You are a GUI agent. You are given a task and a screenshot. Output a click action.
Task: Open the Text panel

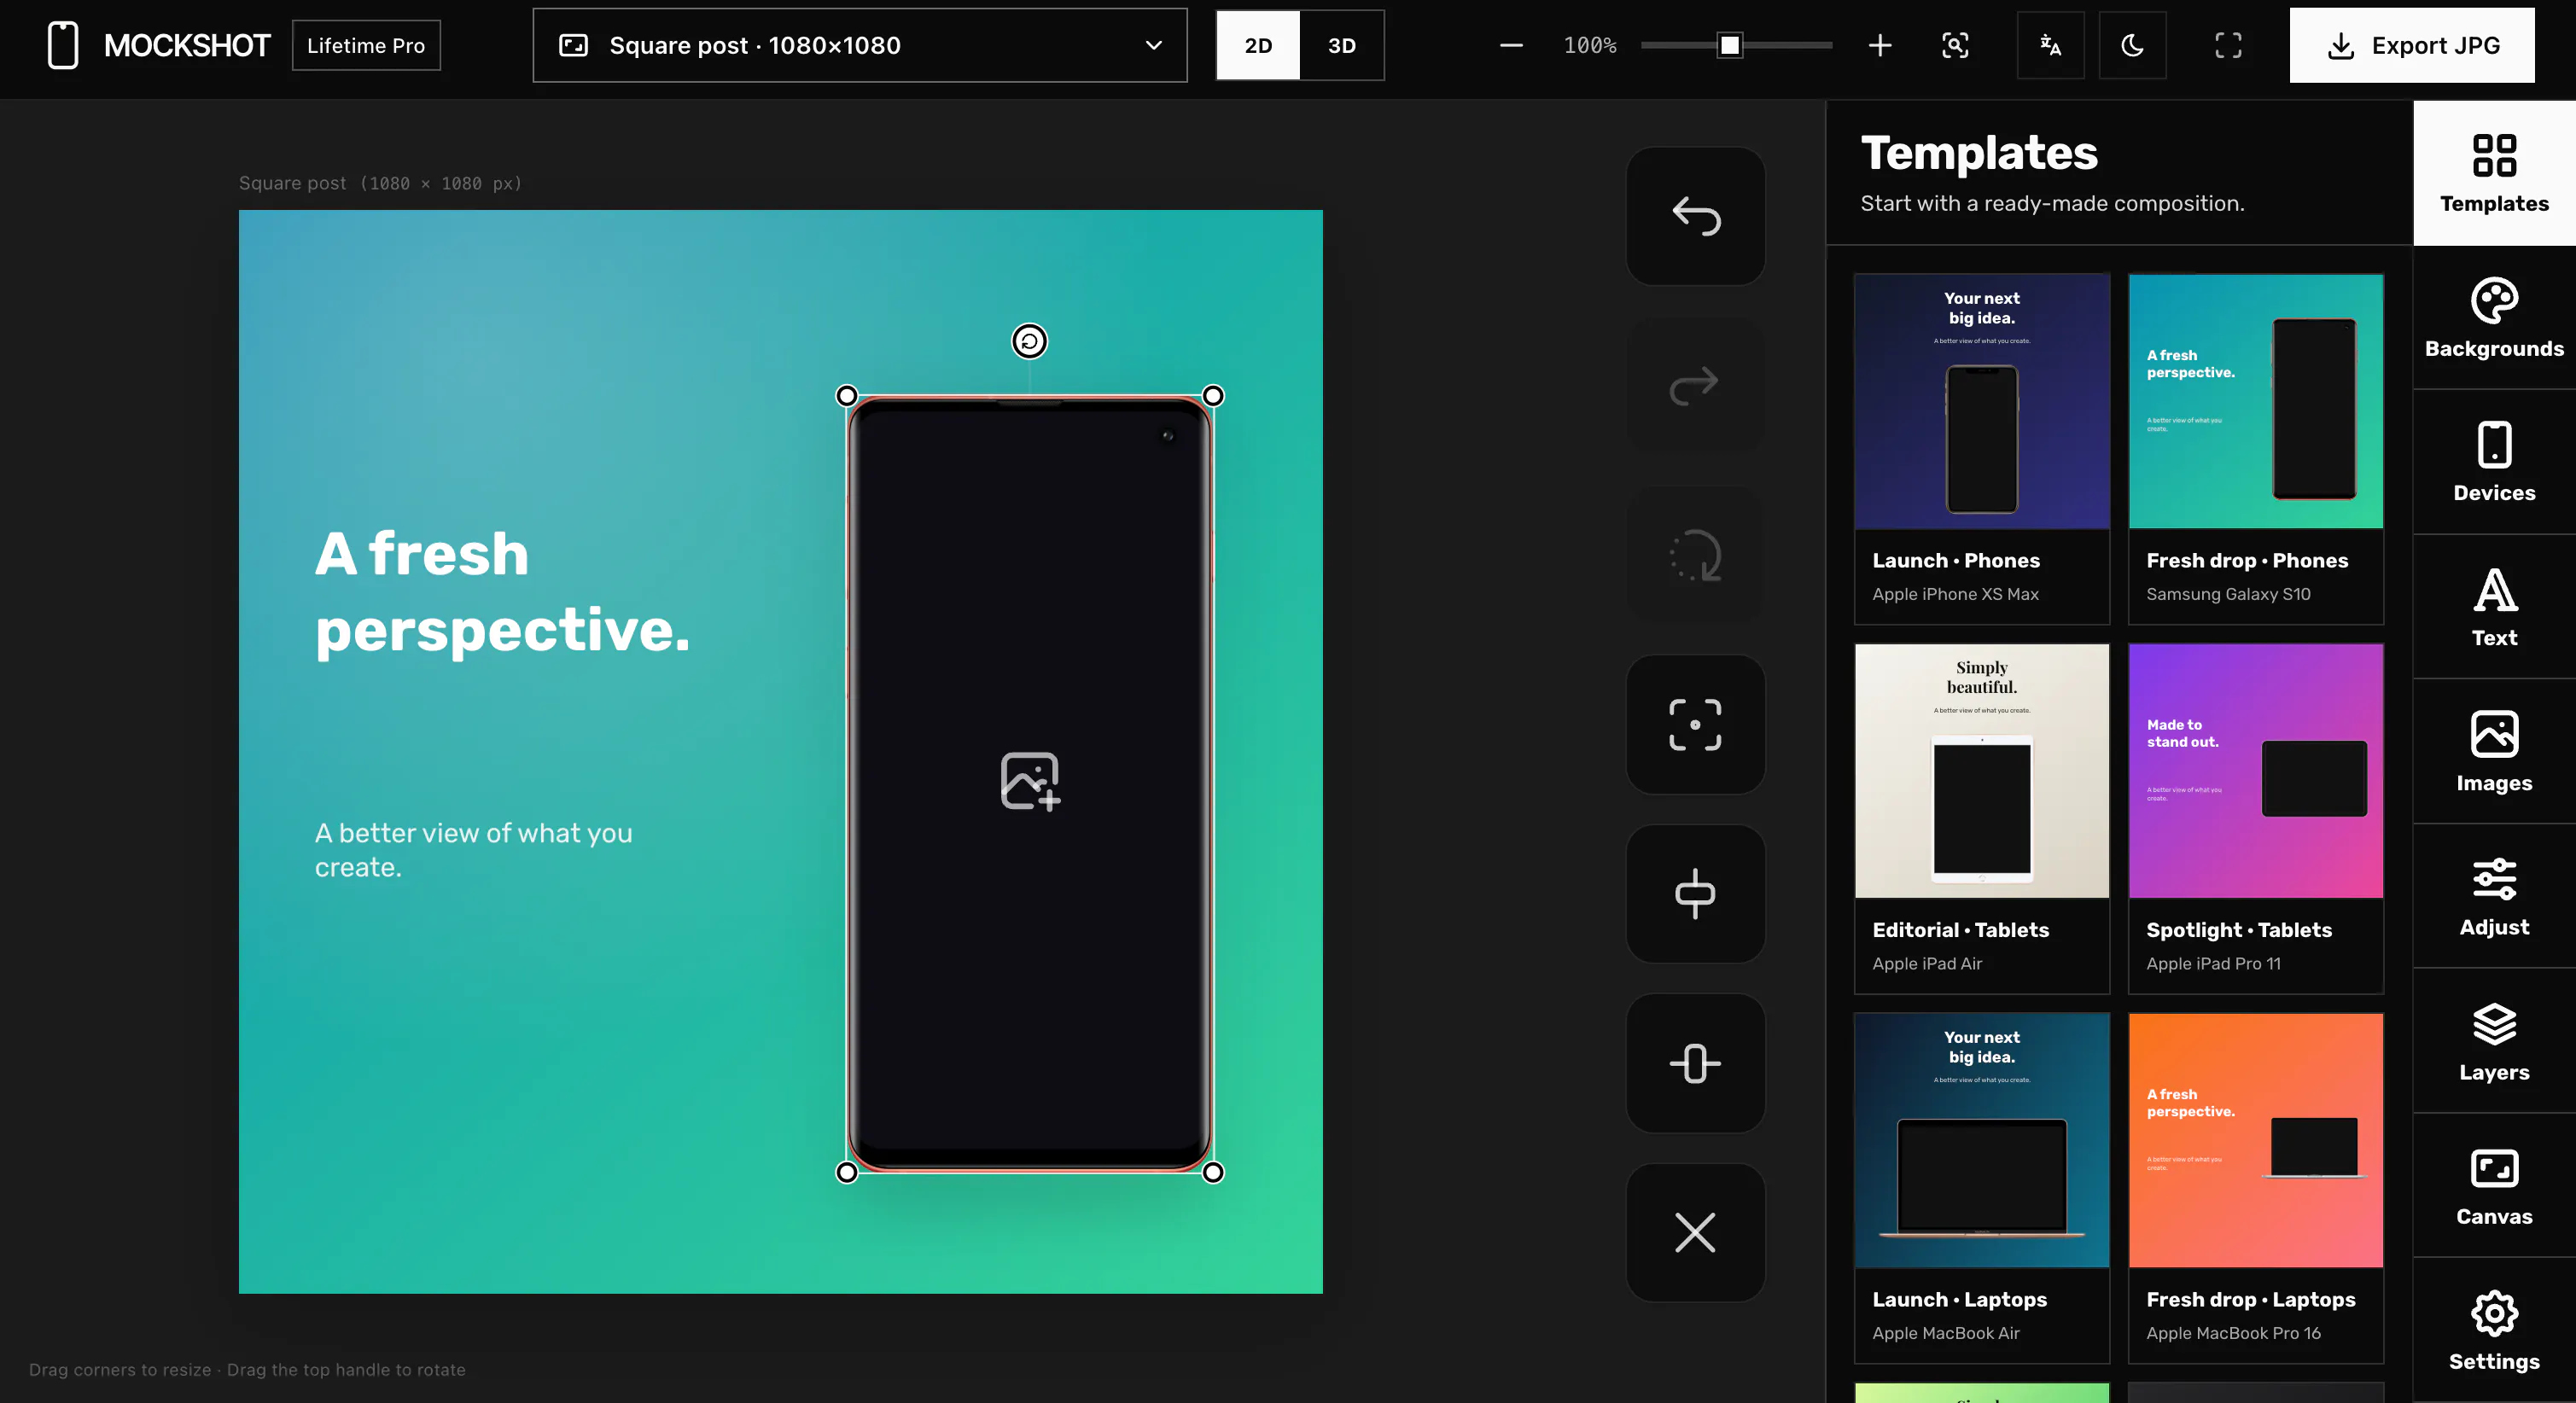click(x=2494, y=607)
